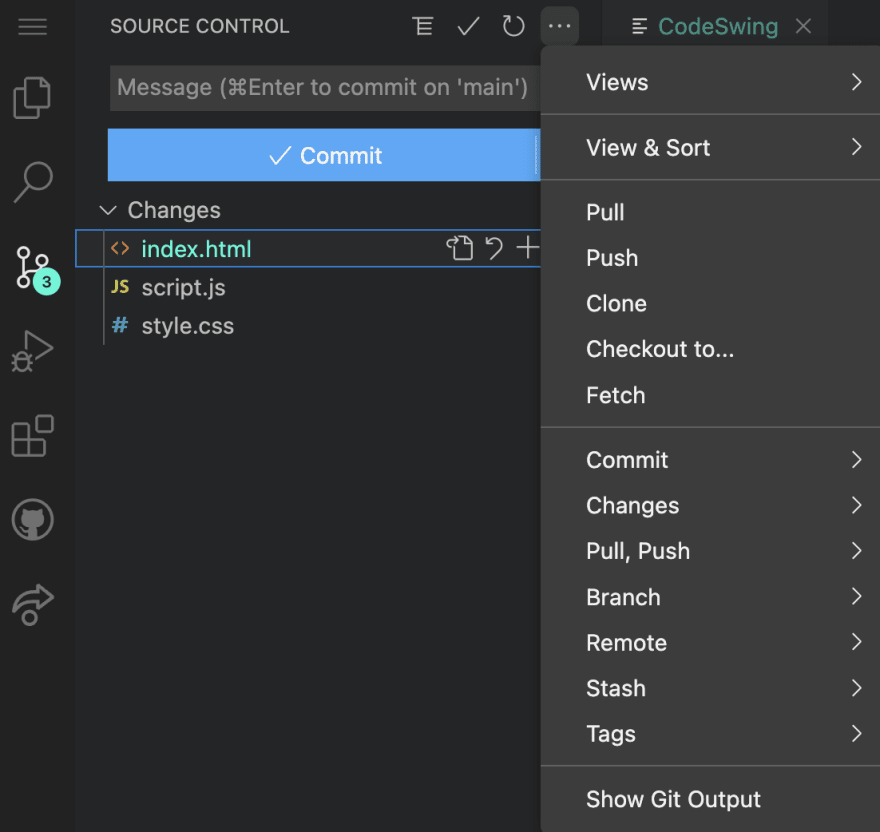The image size is (880, 832).
Task: Click the refresh icon in Source Control header
Action: (x=513, y=26)
